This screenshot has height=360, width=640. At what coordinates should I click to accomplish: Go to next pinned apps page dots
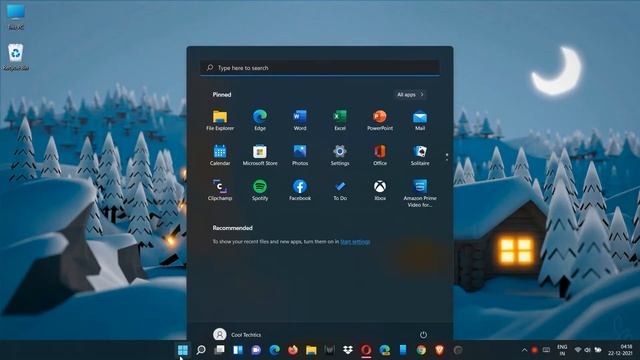coord(447,157)
